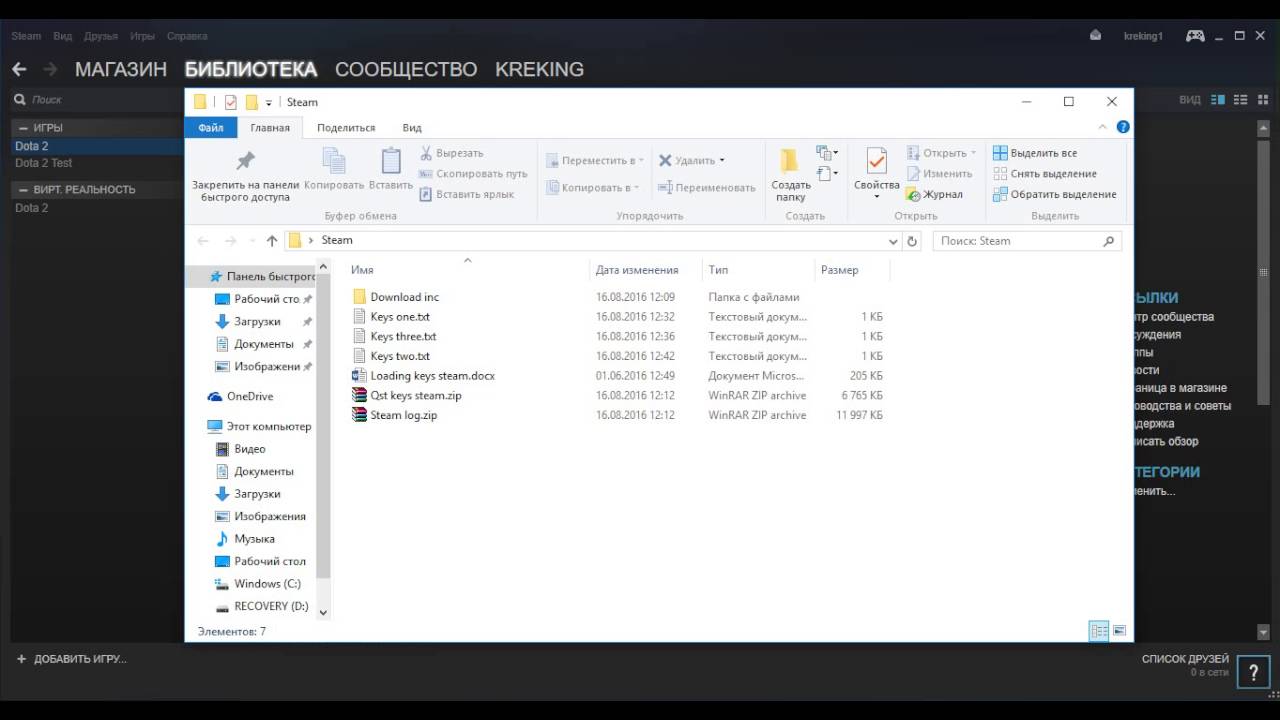The width and height of the screenshot is (1280, 720).
Task: Click the Steam library grid view icon
Action: coord(1264,100)
